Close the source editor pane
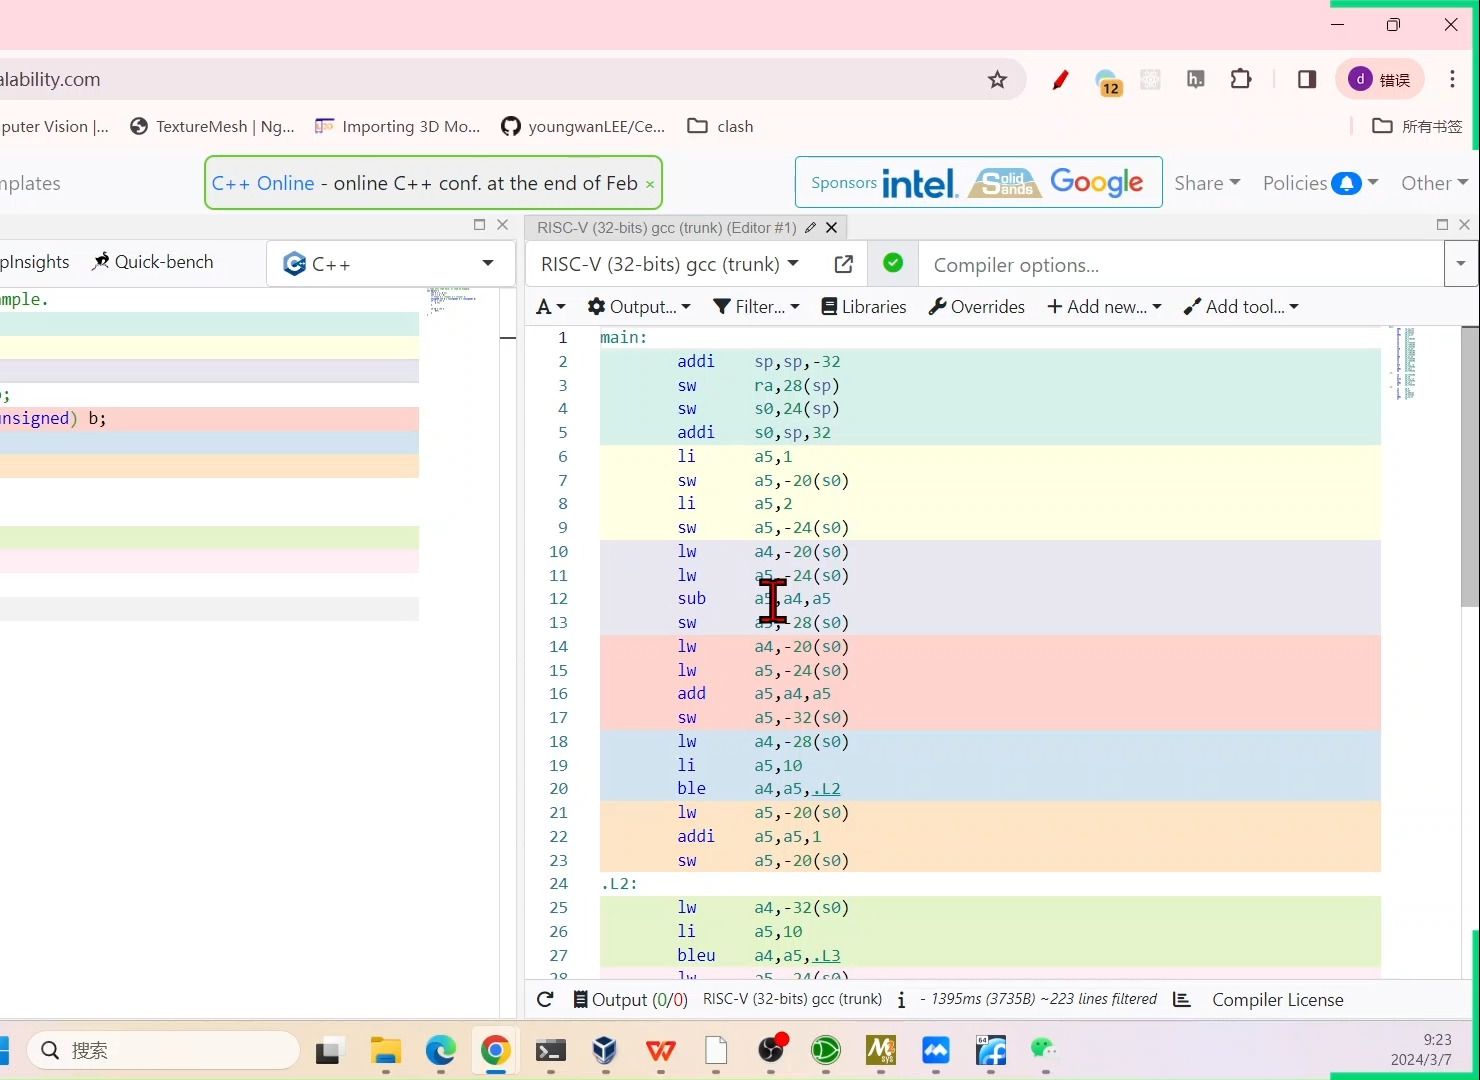Viewport: 1480px width, 1080px height. [x=503, y=225]
